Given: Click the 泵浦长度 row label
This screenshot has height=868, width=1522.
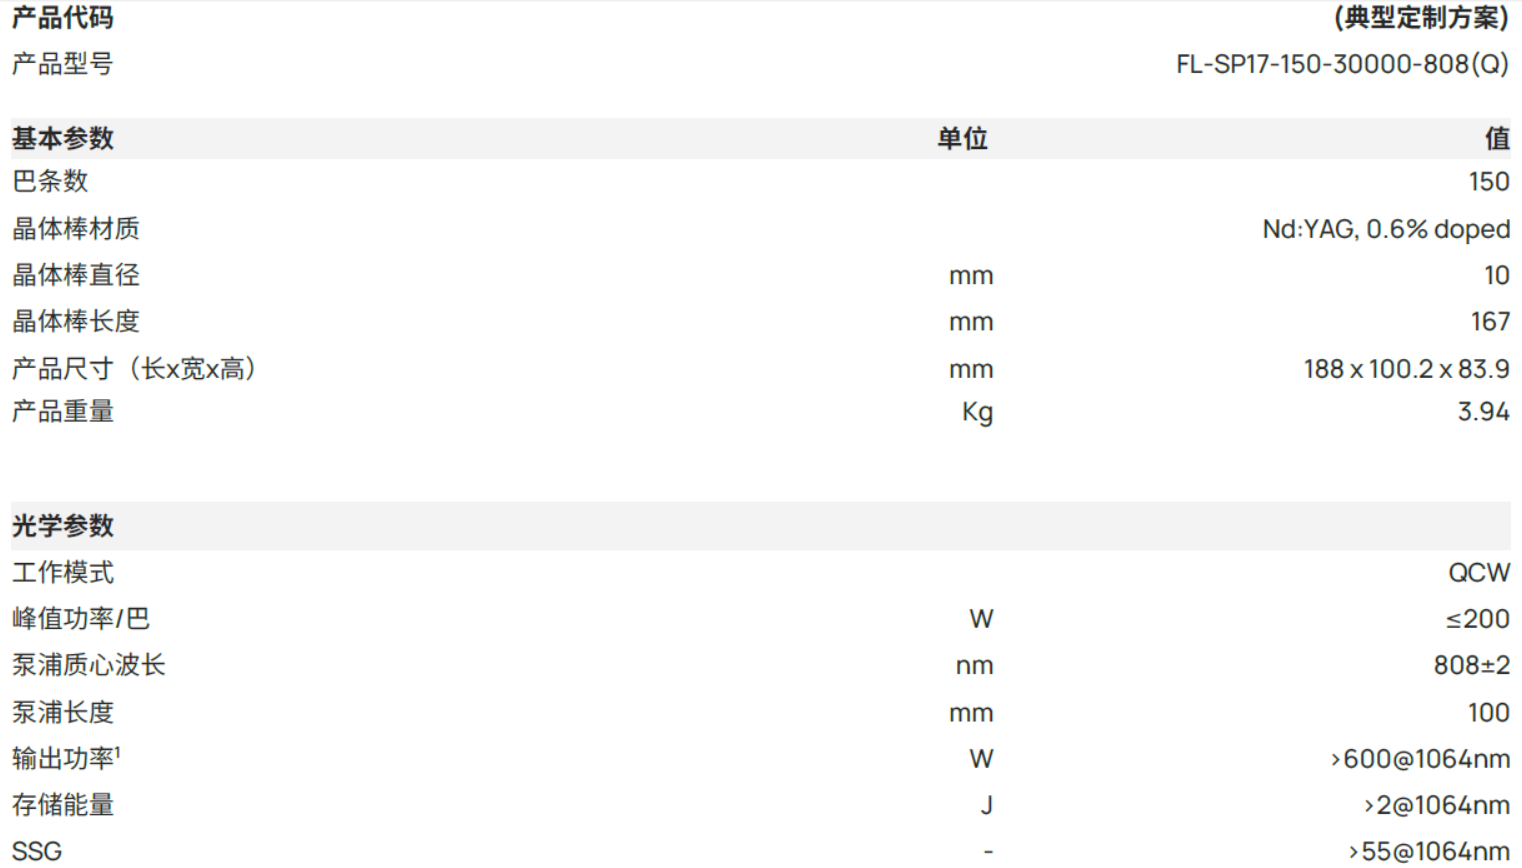Looking at the screenshot, I should [x=63, y=713].
